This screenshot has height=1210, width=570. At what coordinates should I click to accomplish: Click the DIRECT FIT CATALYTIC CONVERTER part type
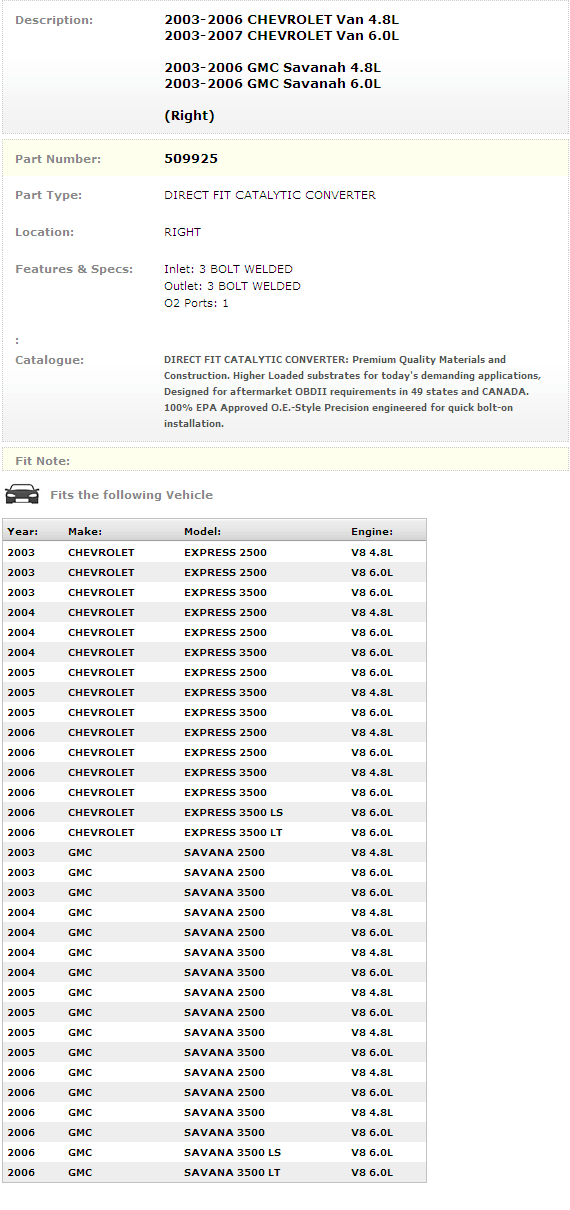pos(270,195)
